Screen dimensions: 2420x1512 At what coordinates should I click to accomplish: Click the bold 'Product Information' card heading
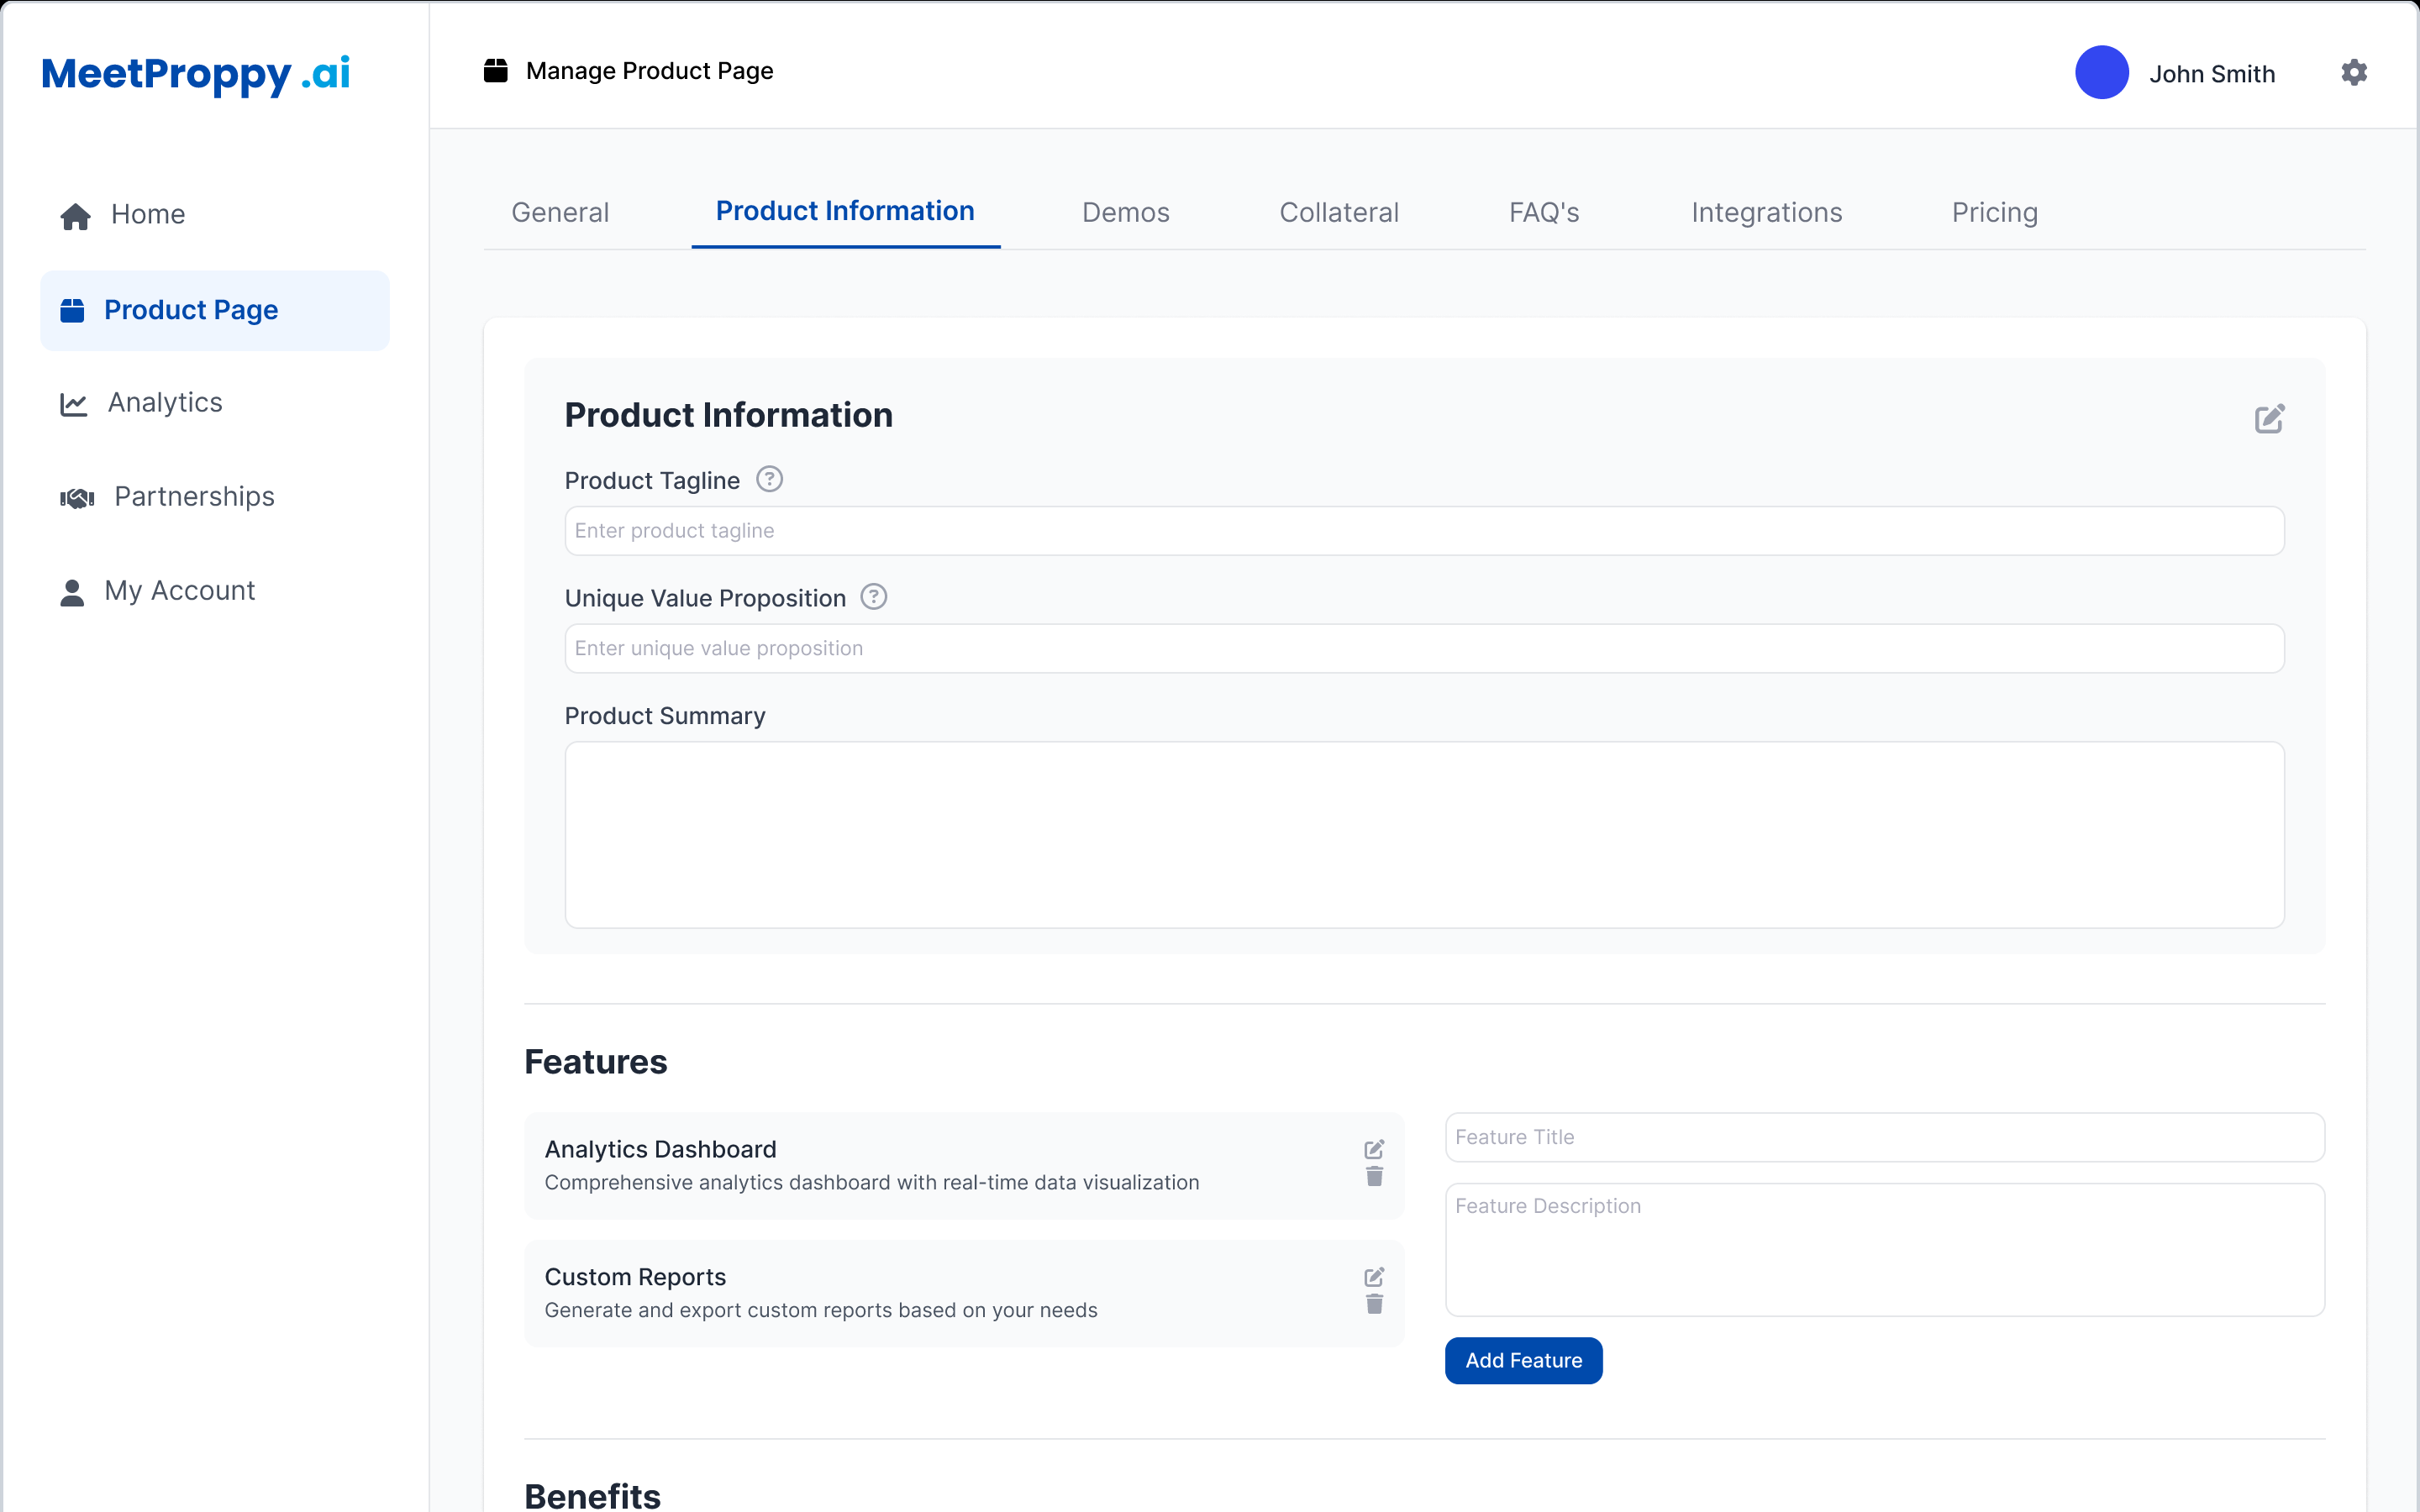[x=728, y=415]
